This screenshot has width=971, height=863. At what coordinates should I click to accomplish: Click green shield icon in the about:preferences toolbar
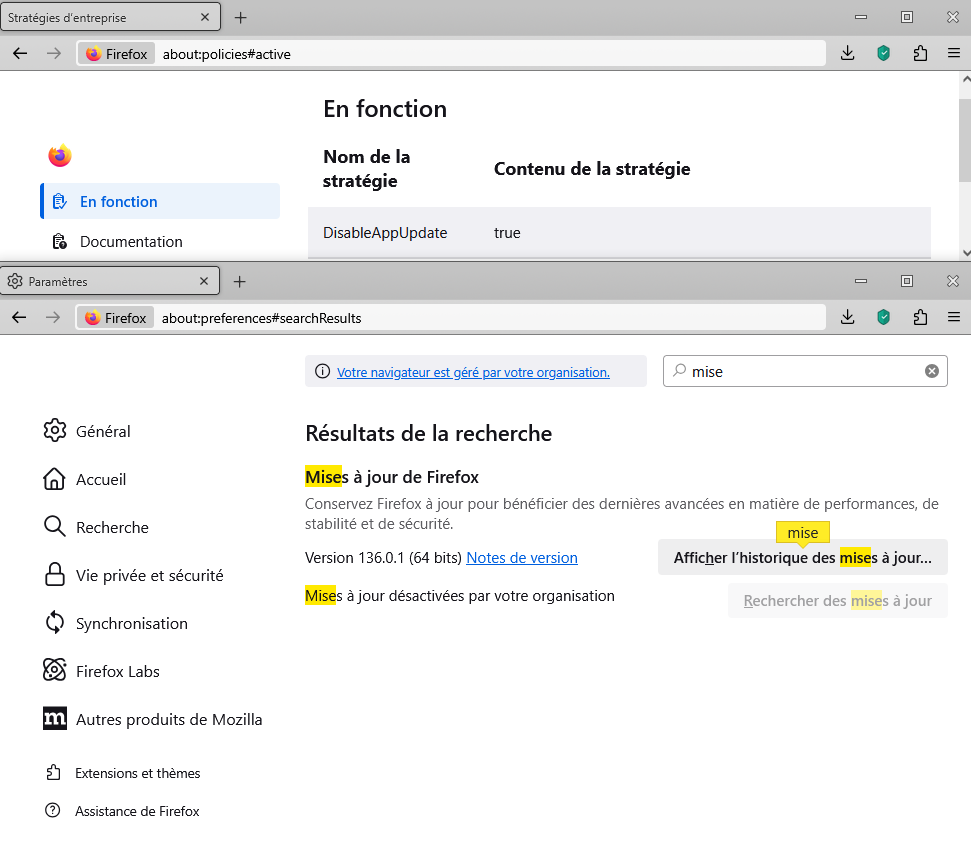tap(883, 317)
